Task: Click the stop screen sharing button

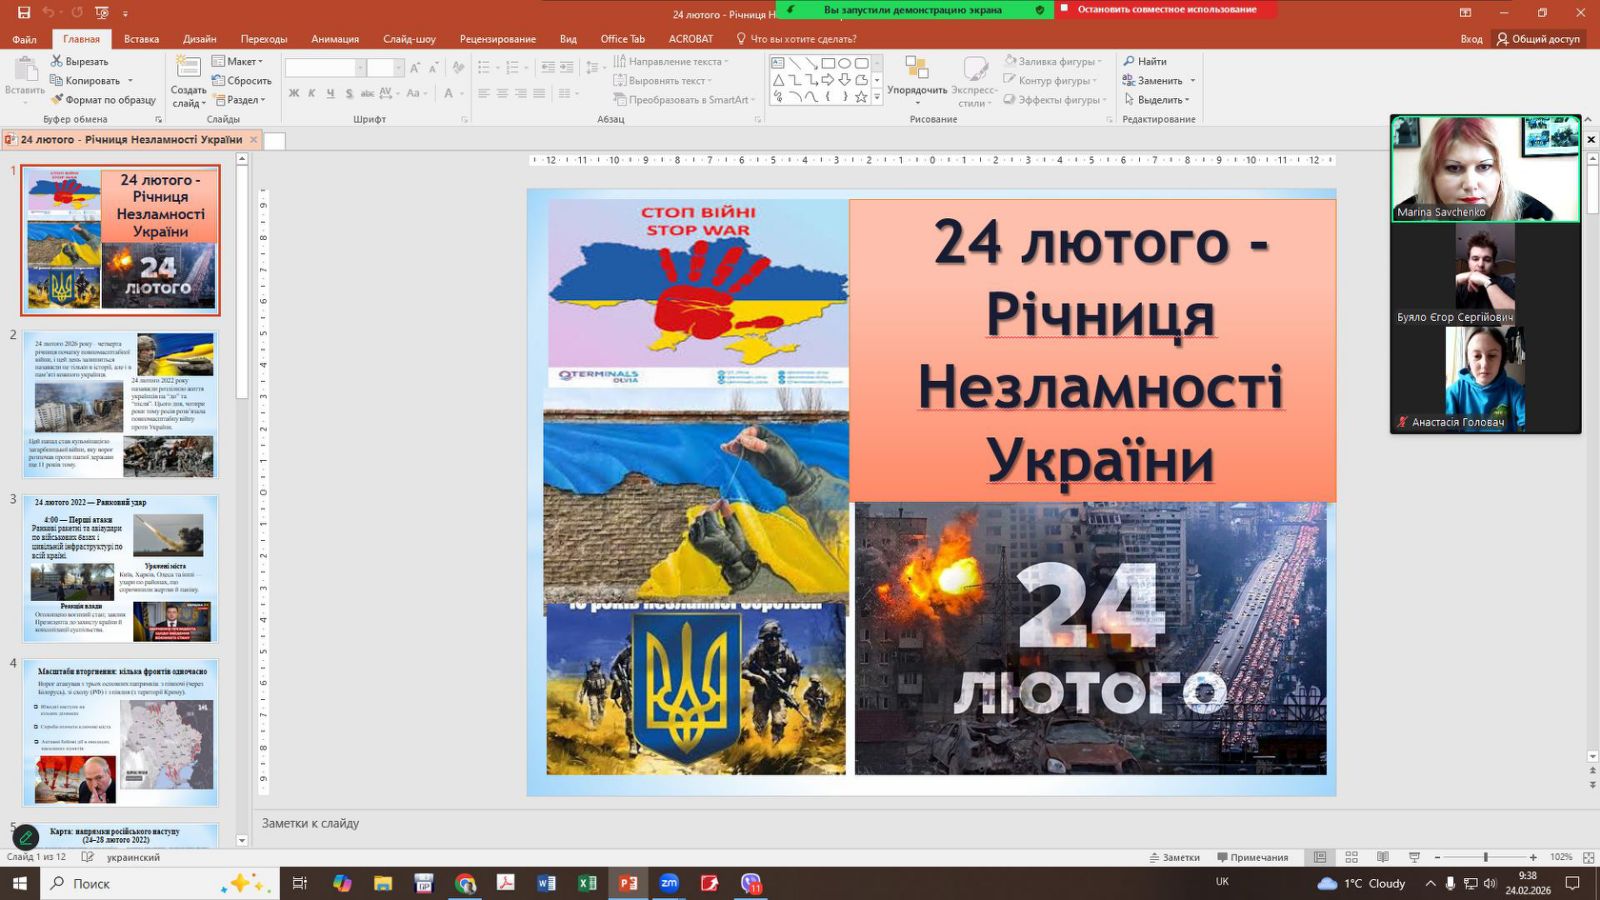Action: tap(1166, 9)
